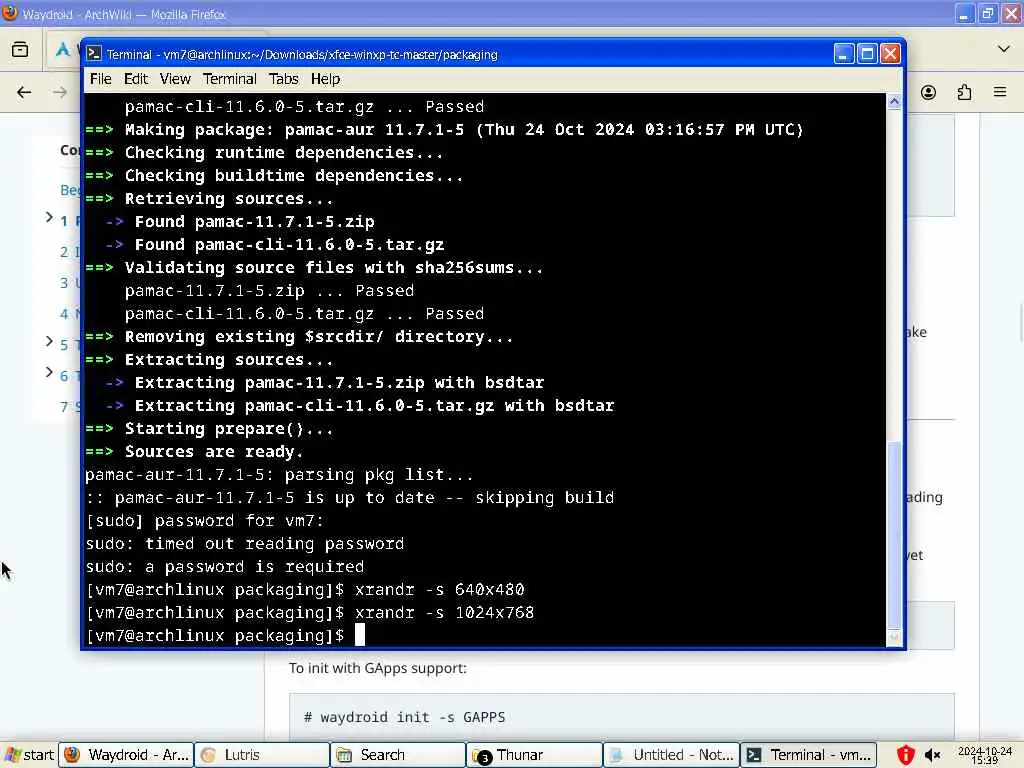This screenshot has height=768, width=1024.
Task: Minimize the Firefox window
Action: 964,14
